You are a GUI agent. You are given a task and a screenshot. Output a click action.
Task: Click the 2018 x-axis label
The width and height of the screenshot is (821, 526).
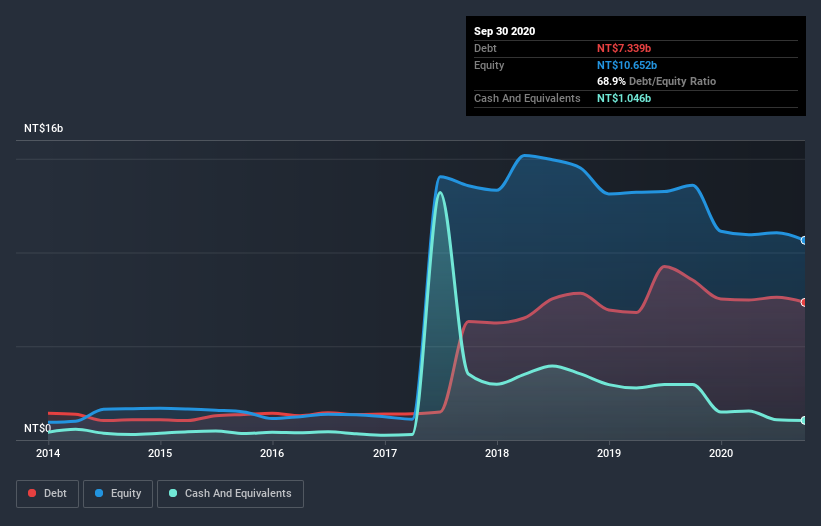point(497,453)
